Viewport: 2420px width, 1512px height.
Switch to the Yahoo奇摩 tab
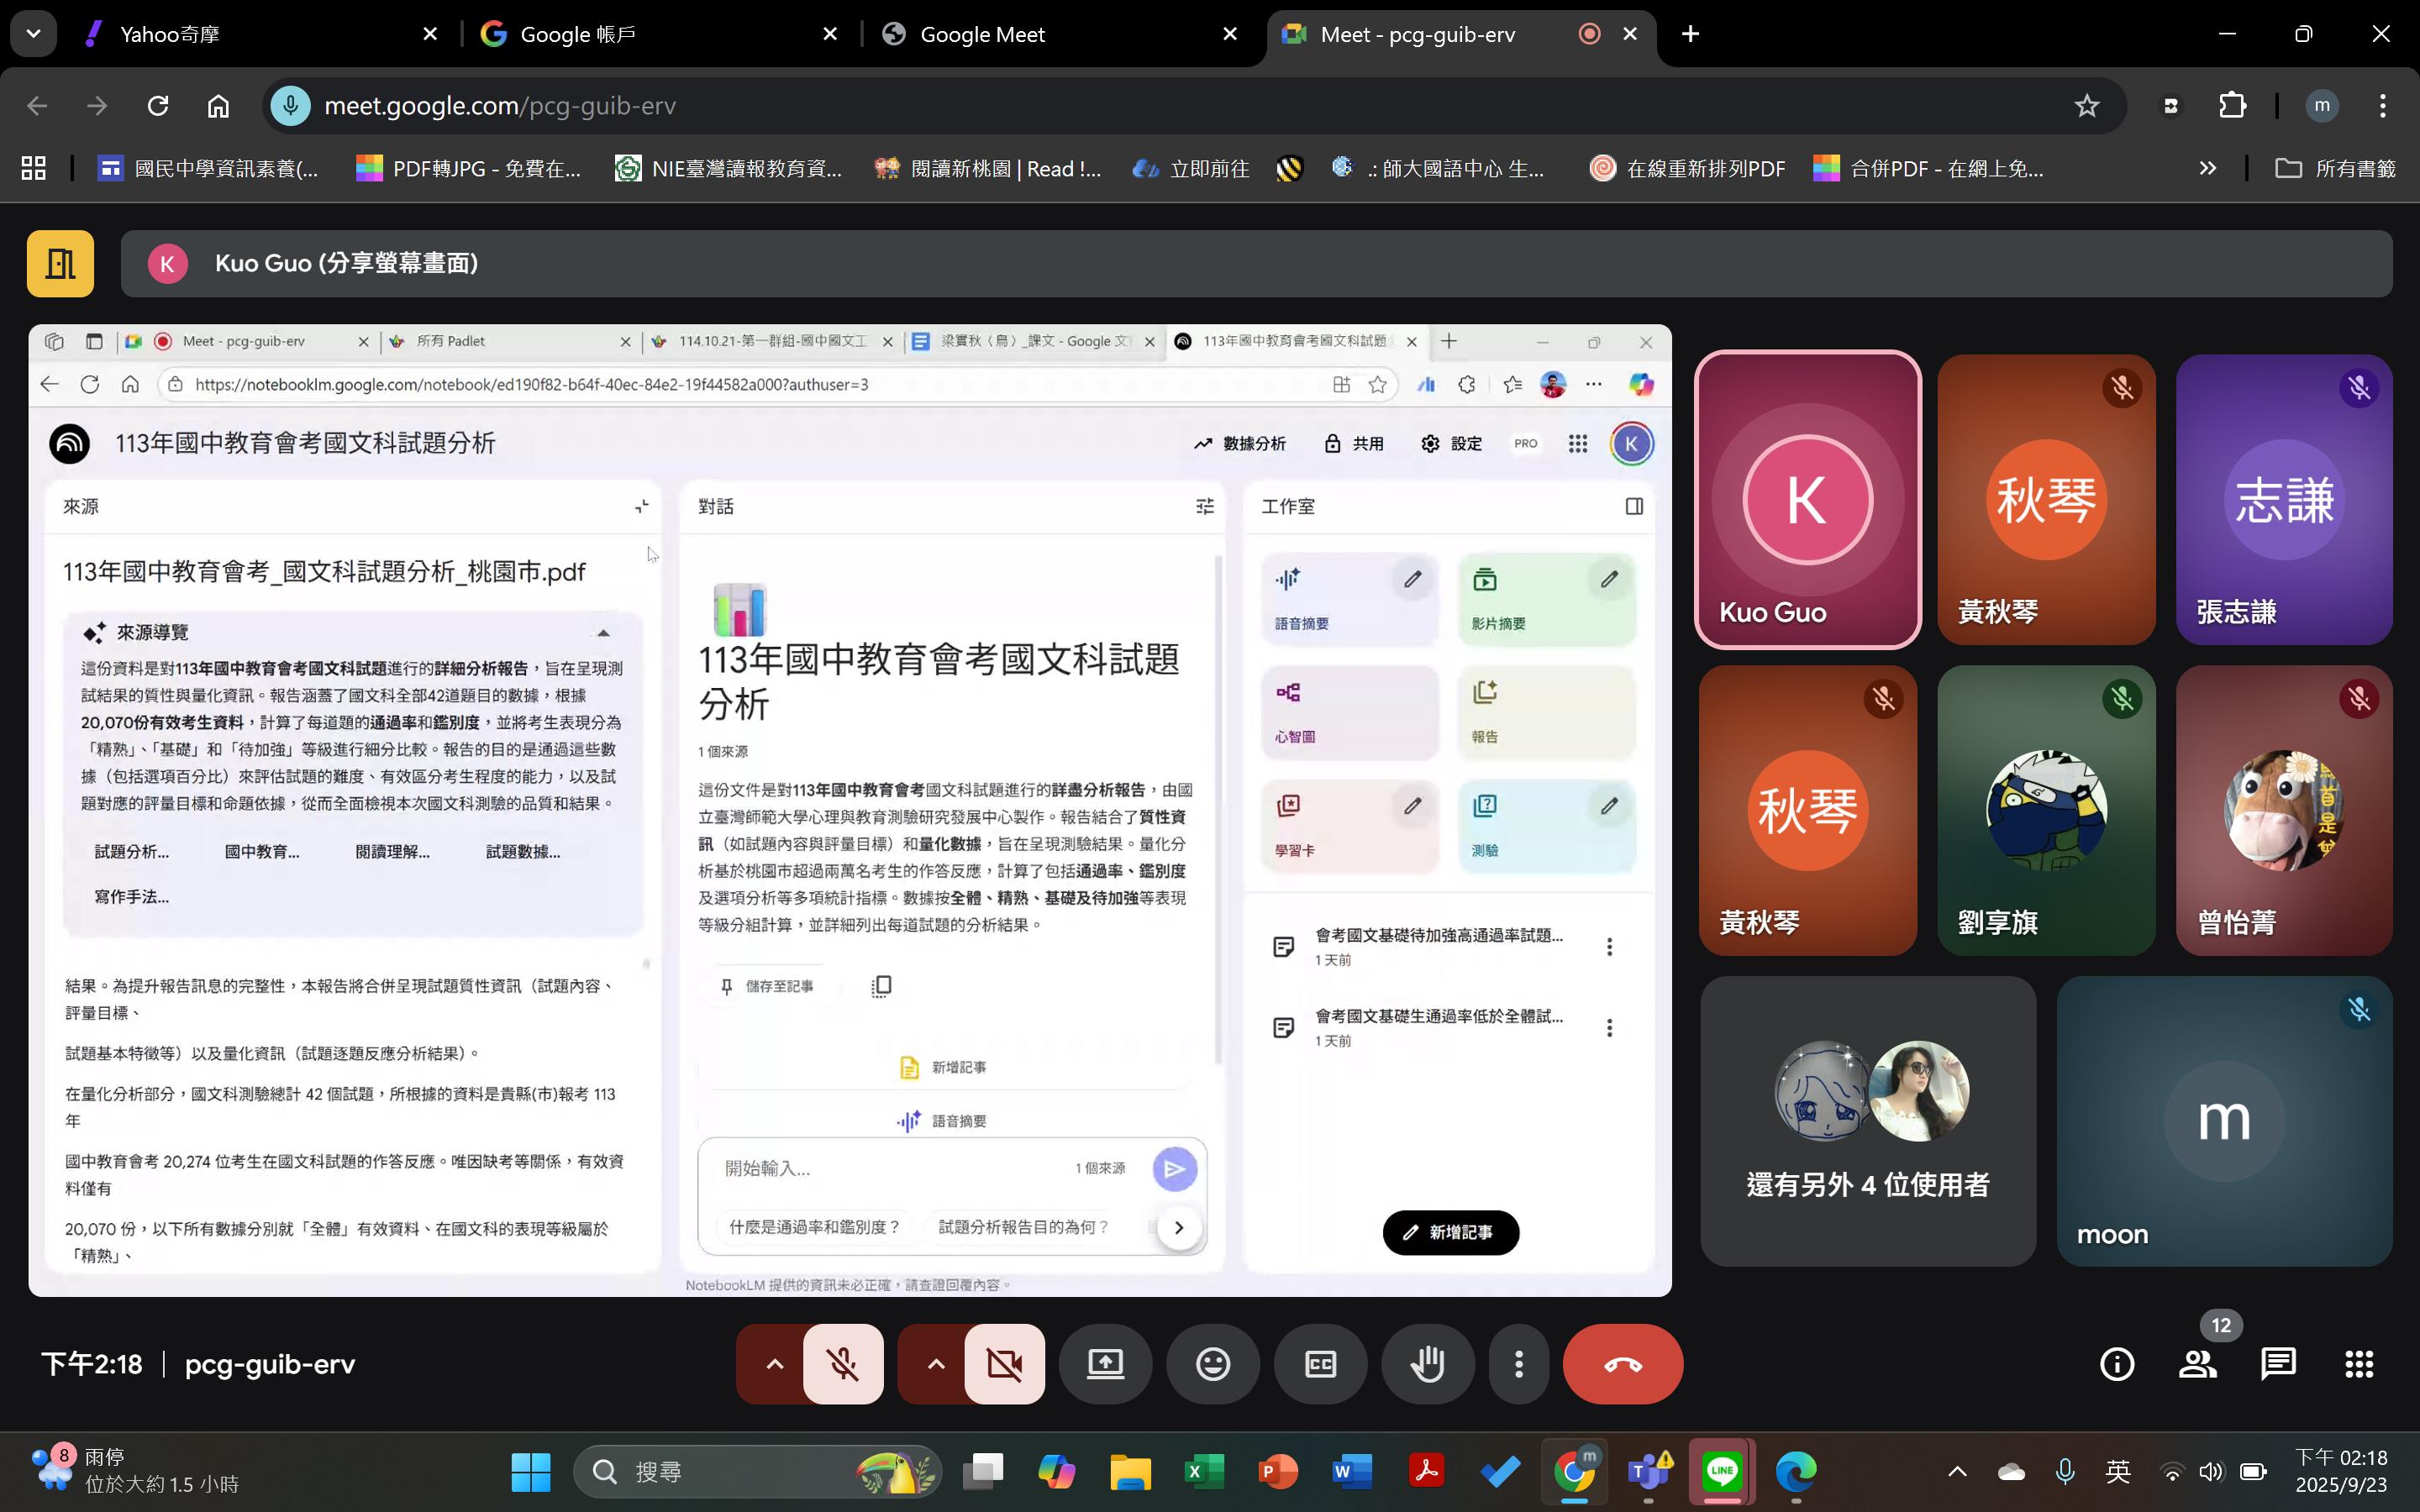coord(250,34)
